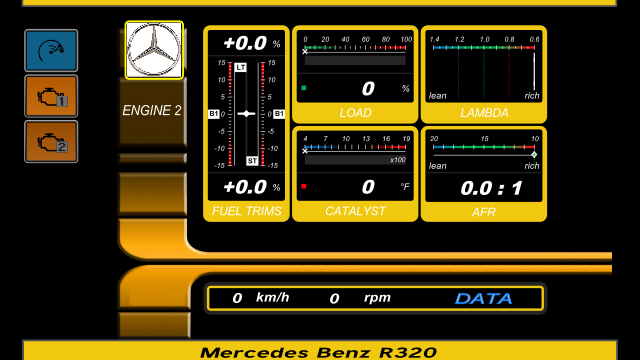Click the Mercedes Benz R320 title bar

320,351
